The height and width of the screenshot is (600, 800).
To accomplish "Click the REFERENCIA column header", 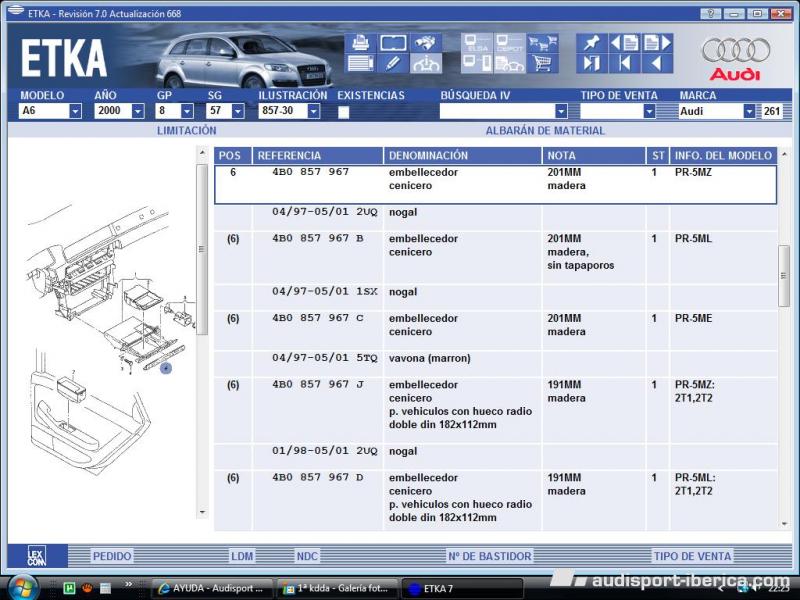I will [317, 156].
